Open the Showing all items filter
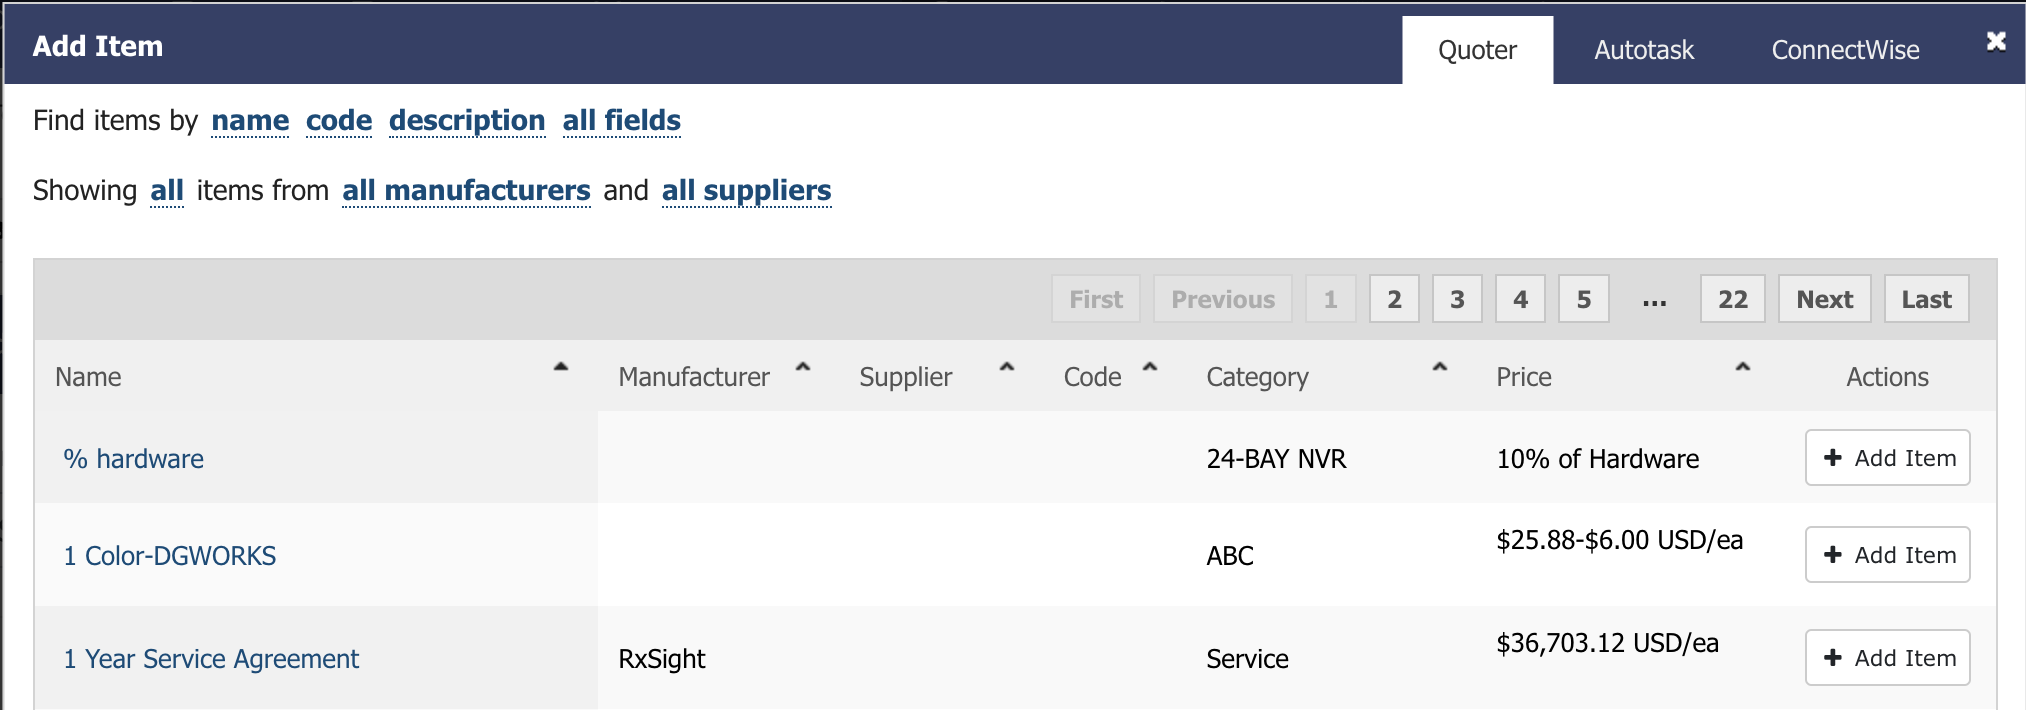This screenshot has width=2026, height=710. [167, 190]
